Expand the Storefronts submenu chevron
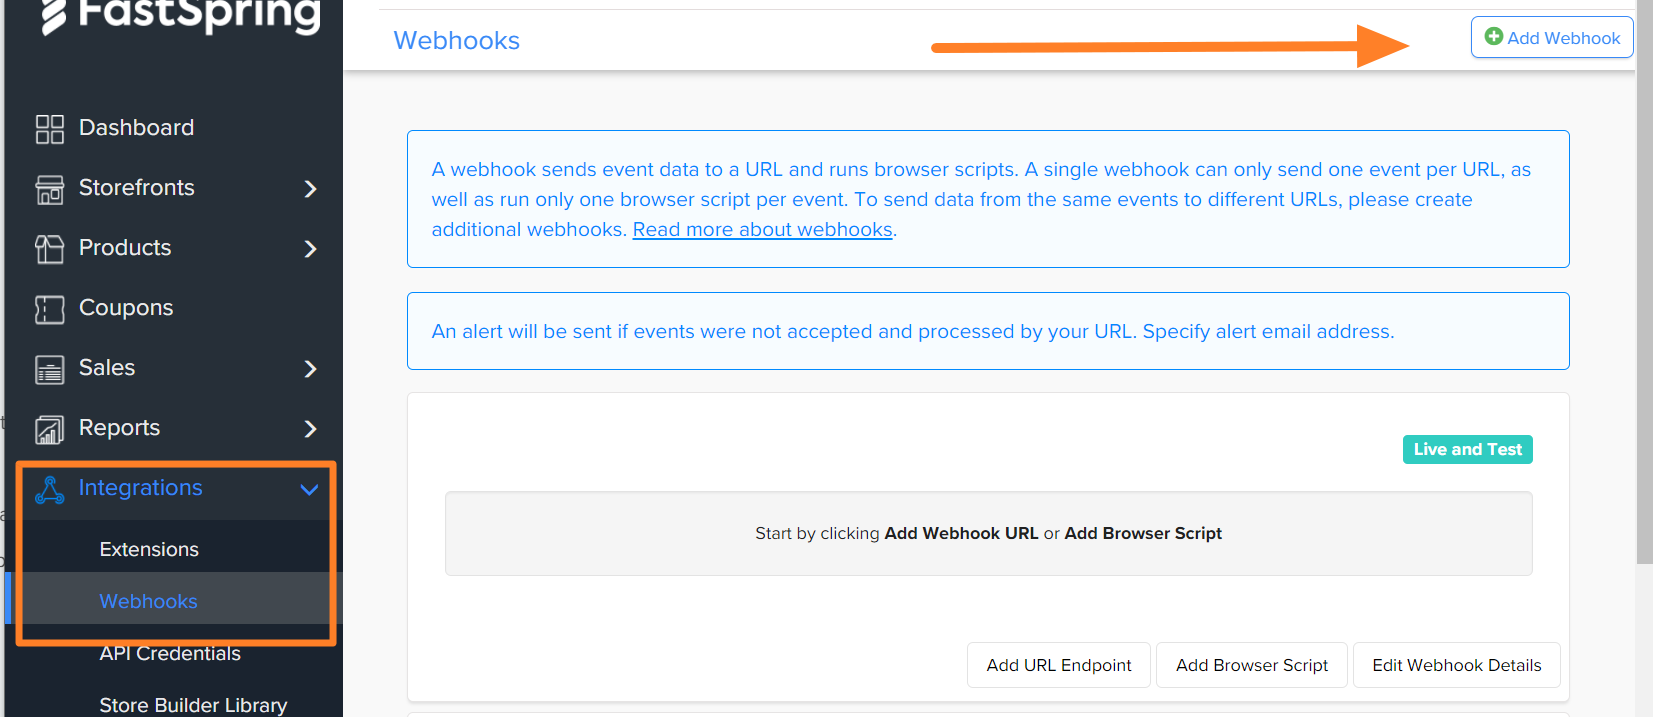Viewport: 1653px width, 717px height. coord(310,189)
